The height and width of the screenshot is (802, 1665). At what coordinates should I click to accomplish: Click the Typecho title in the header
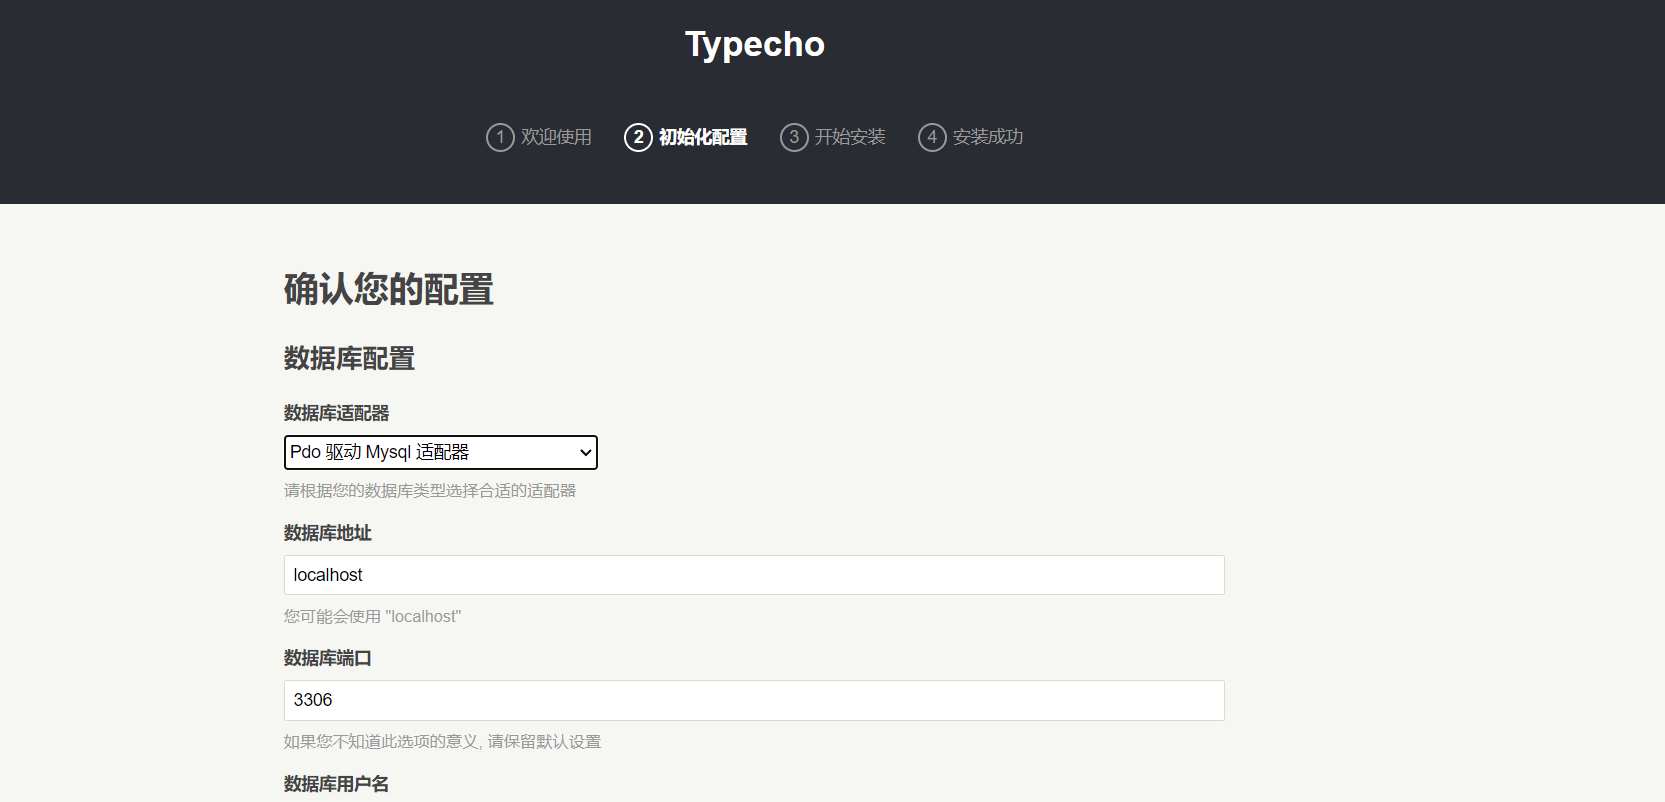coord(755,44)
